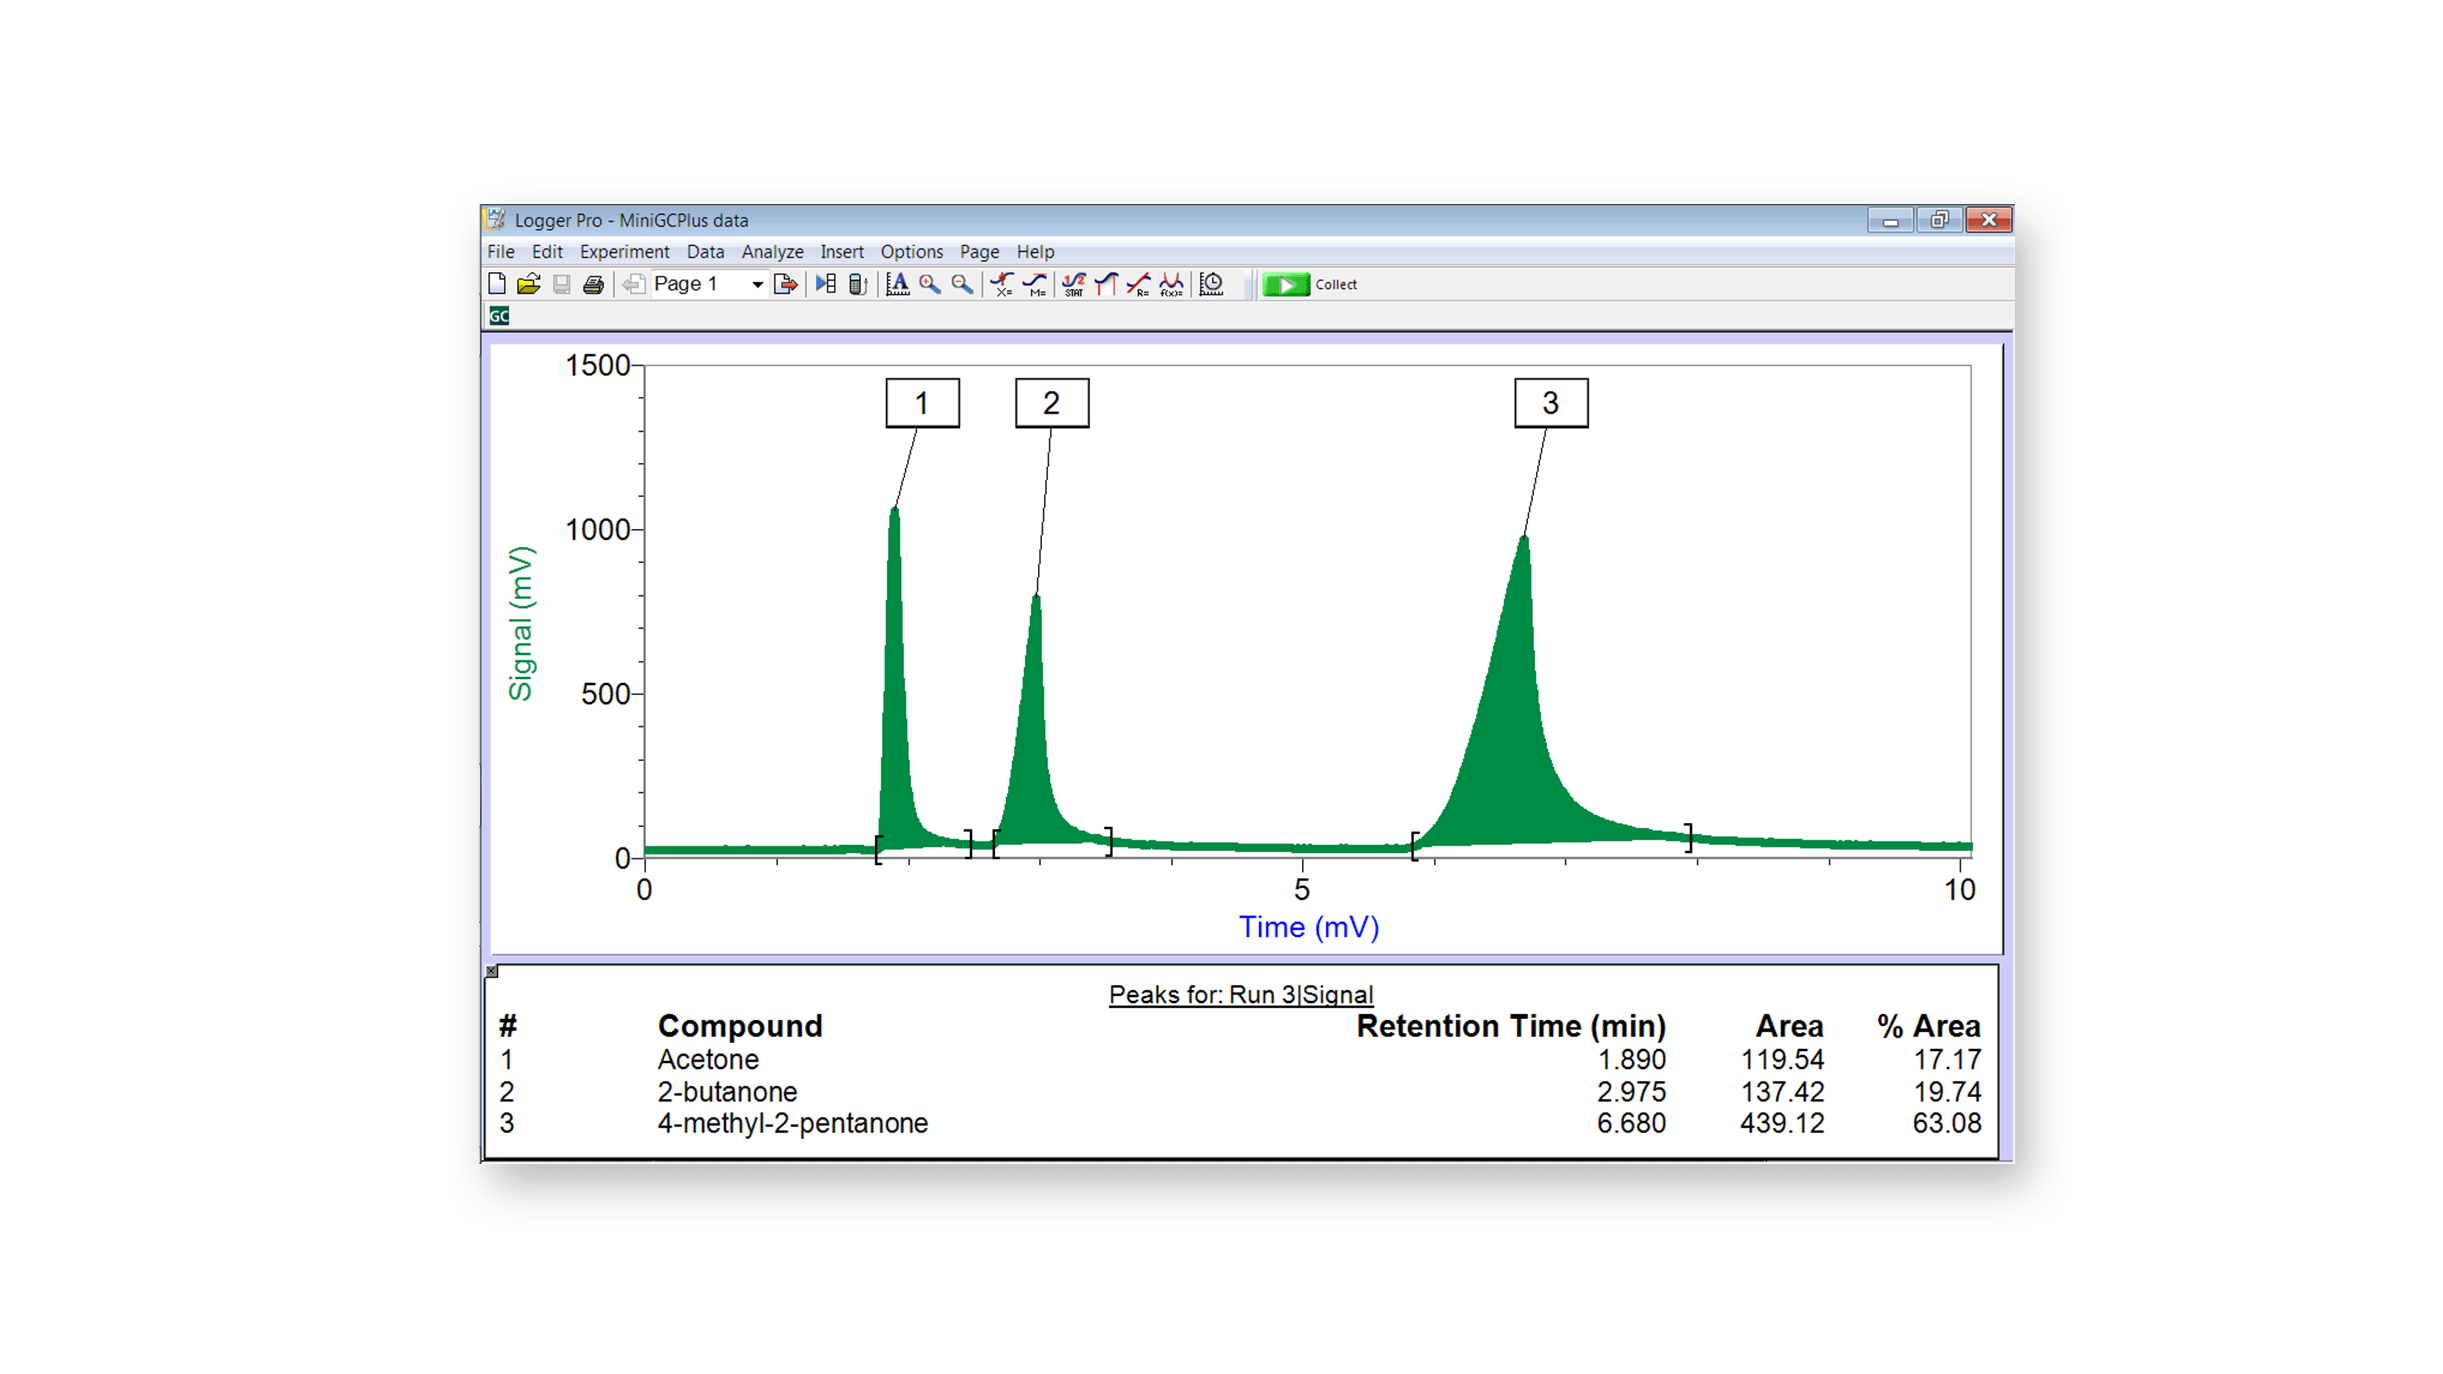Click the Tangent (M=) tool icon
Screen dimensions: 2443x1374
point(1036,285)
